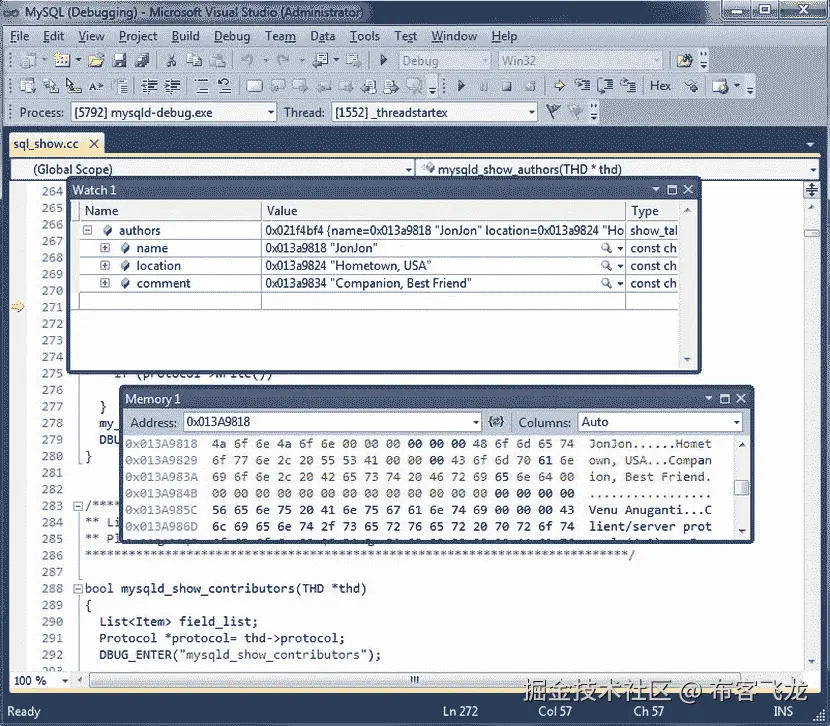Screen dimensions: 830x726
Task: Collapse comment block outline at line 283
Action: 78,506
